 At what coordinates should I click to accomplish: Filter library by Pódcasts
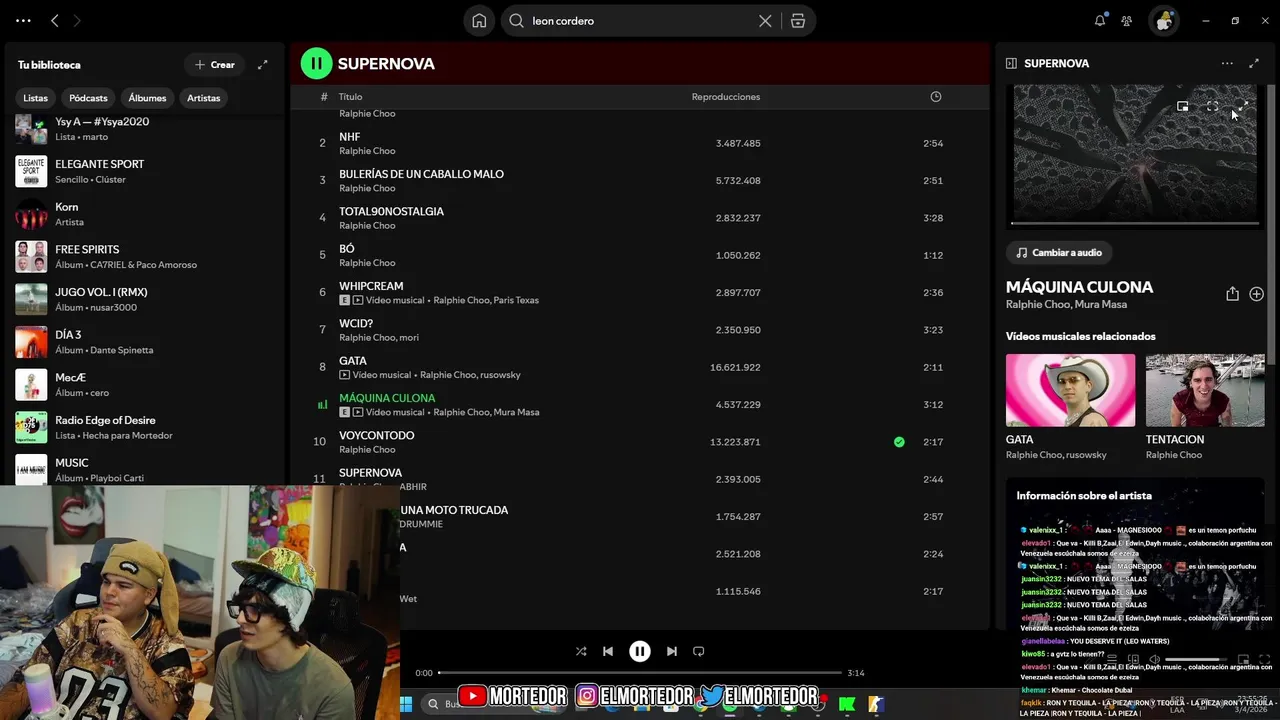pyautogui.click(x=88, y=98)
